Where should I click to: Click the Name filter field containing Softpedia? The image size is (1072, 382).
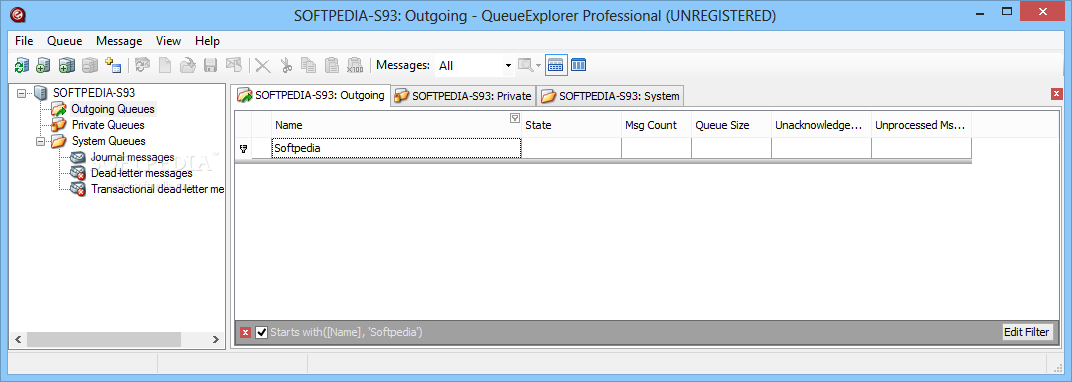tap(397, 148)
